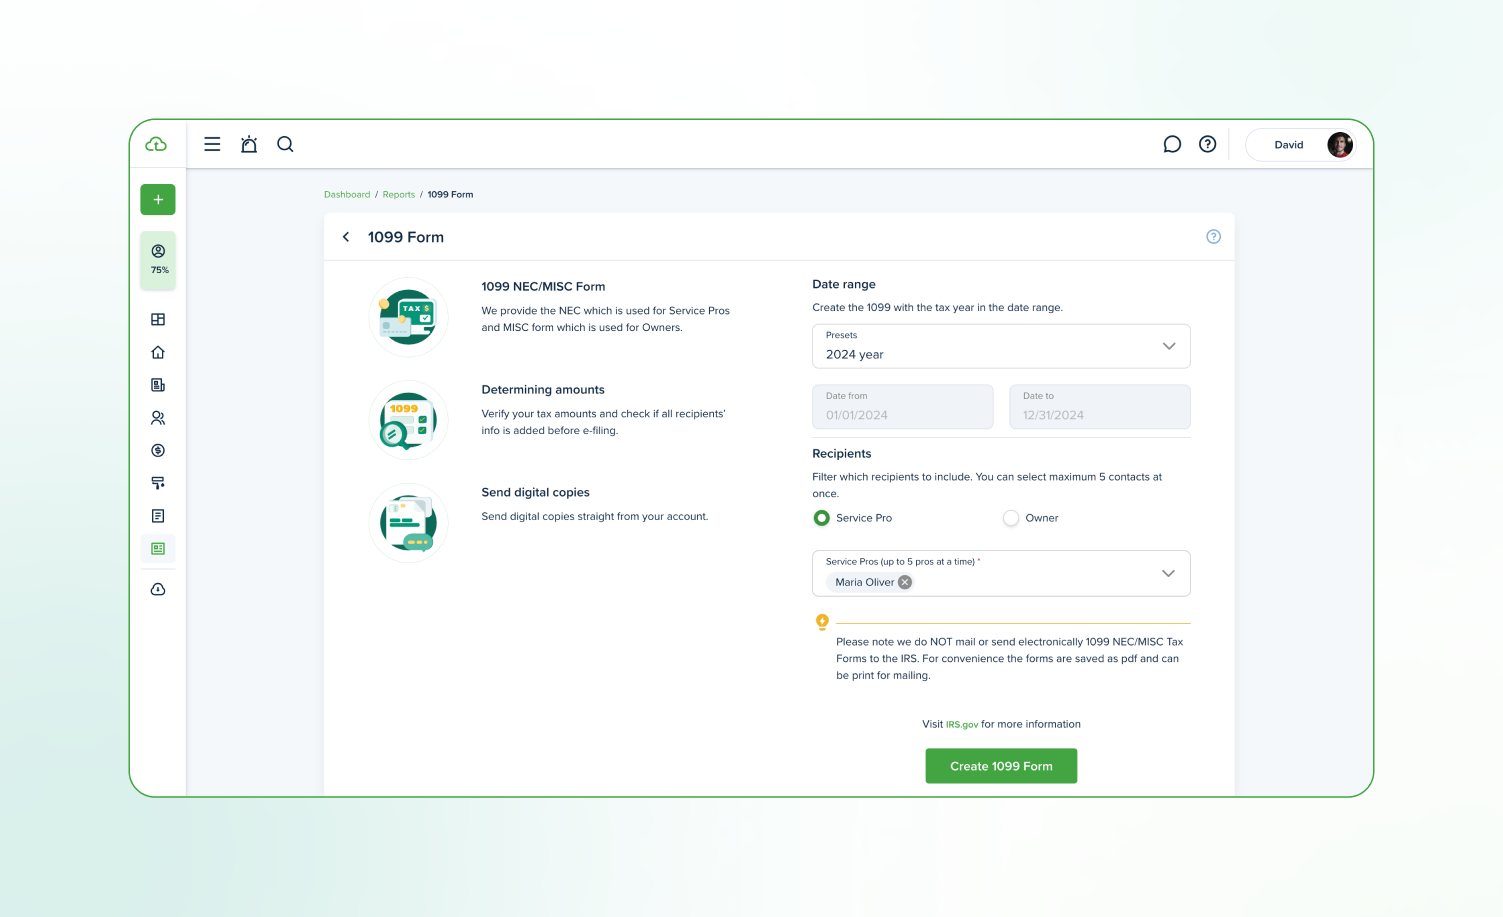Click the 75% profile completion indicator
1503x917 pixels.
pos(158,260)
